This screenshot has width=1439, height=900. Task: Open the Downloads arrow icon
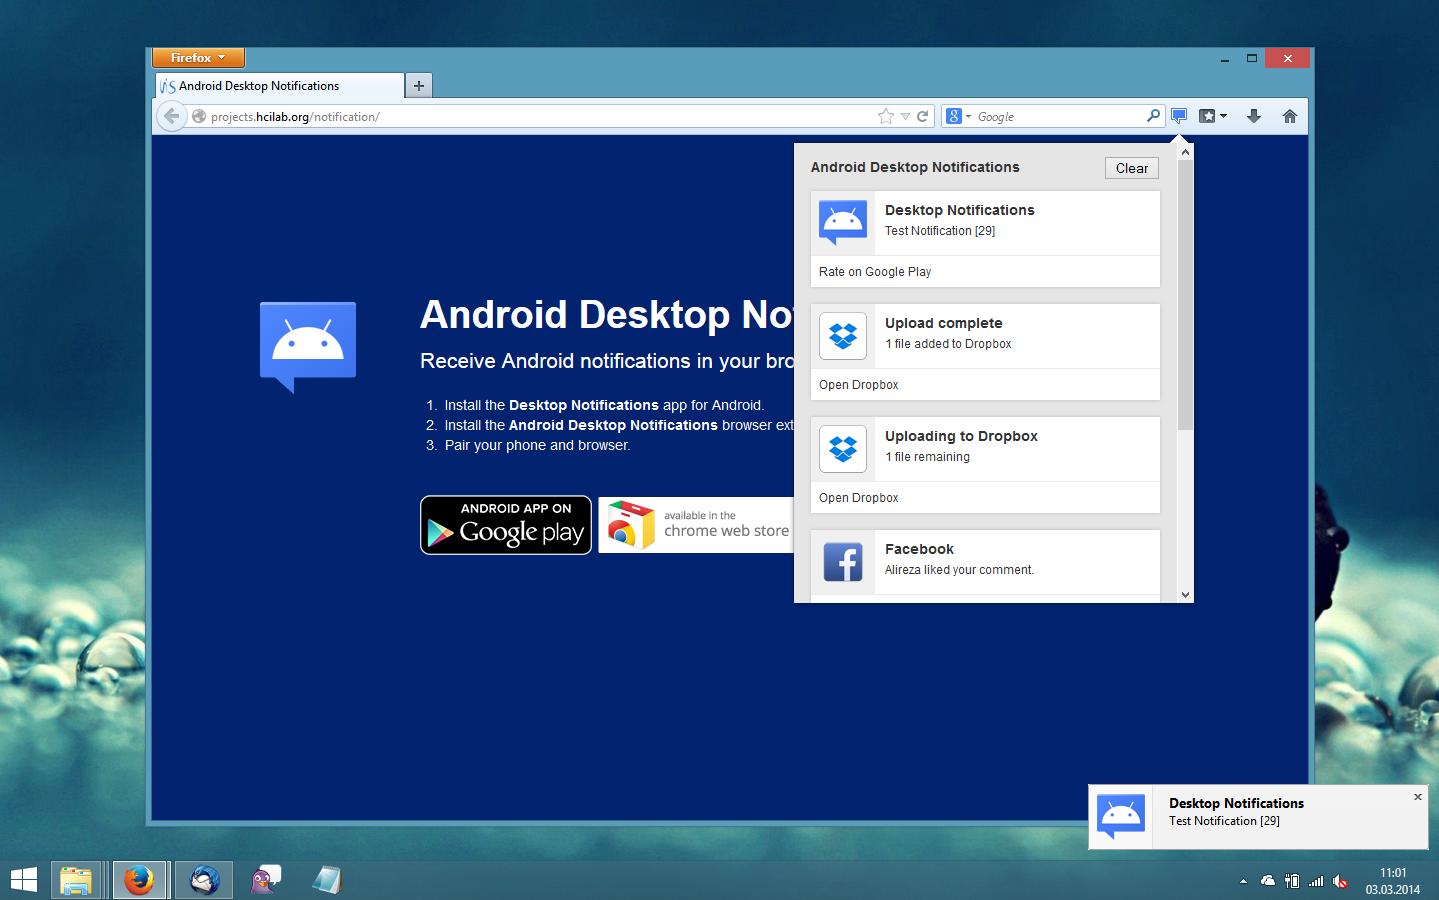[x=1254, y=116]
